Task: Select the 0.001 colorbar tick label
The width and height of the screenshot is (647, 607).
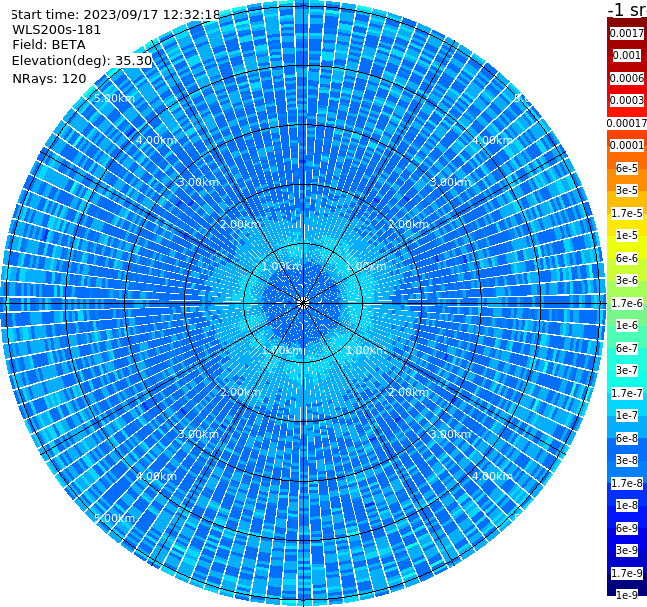Action: point(627,55)
